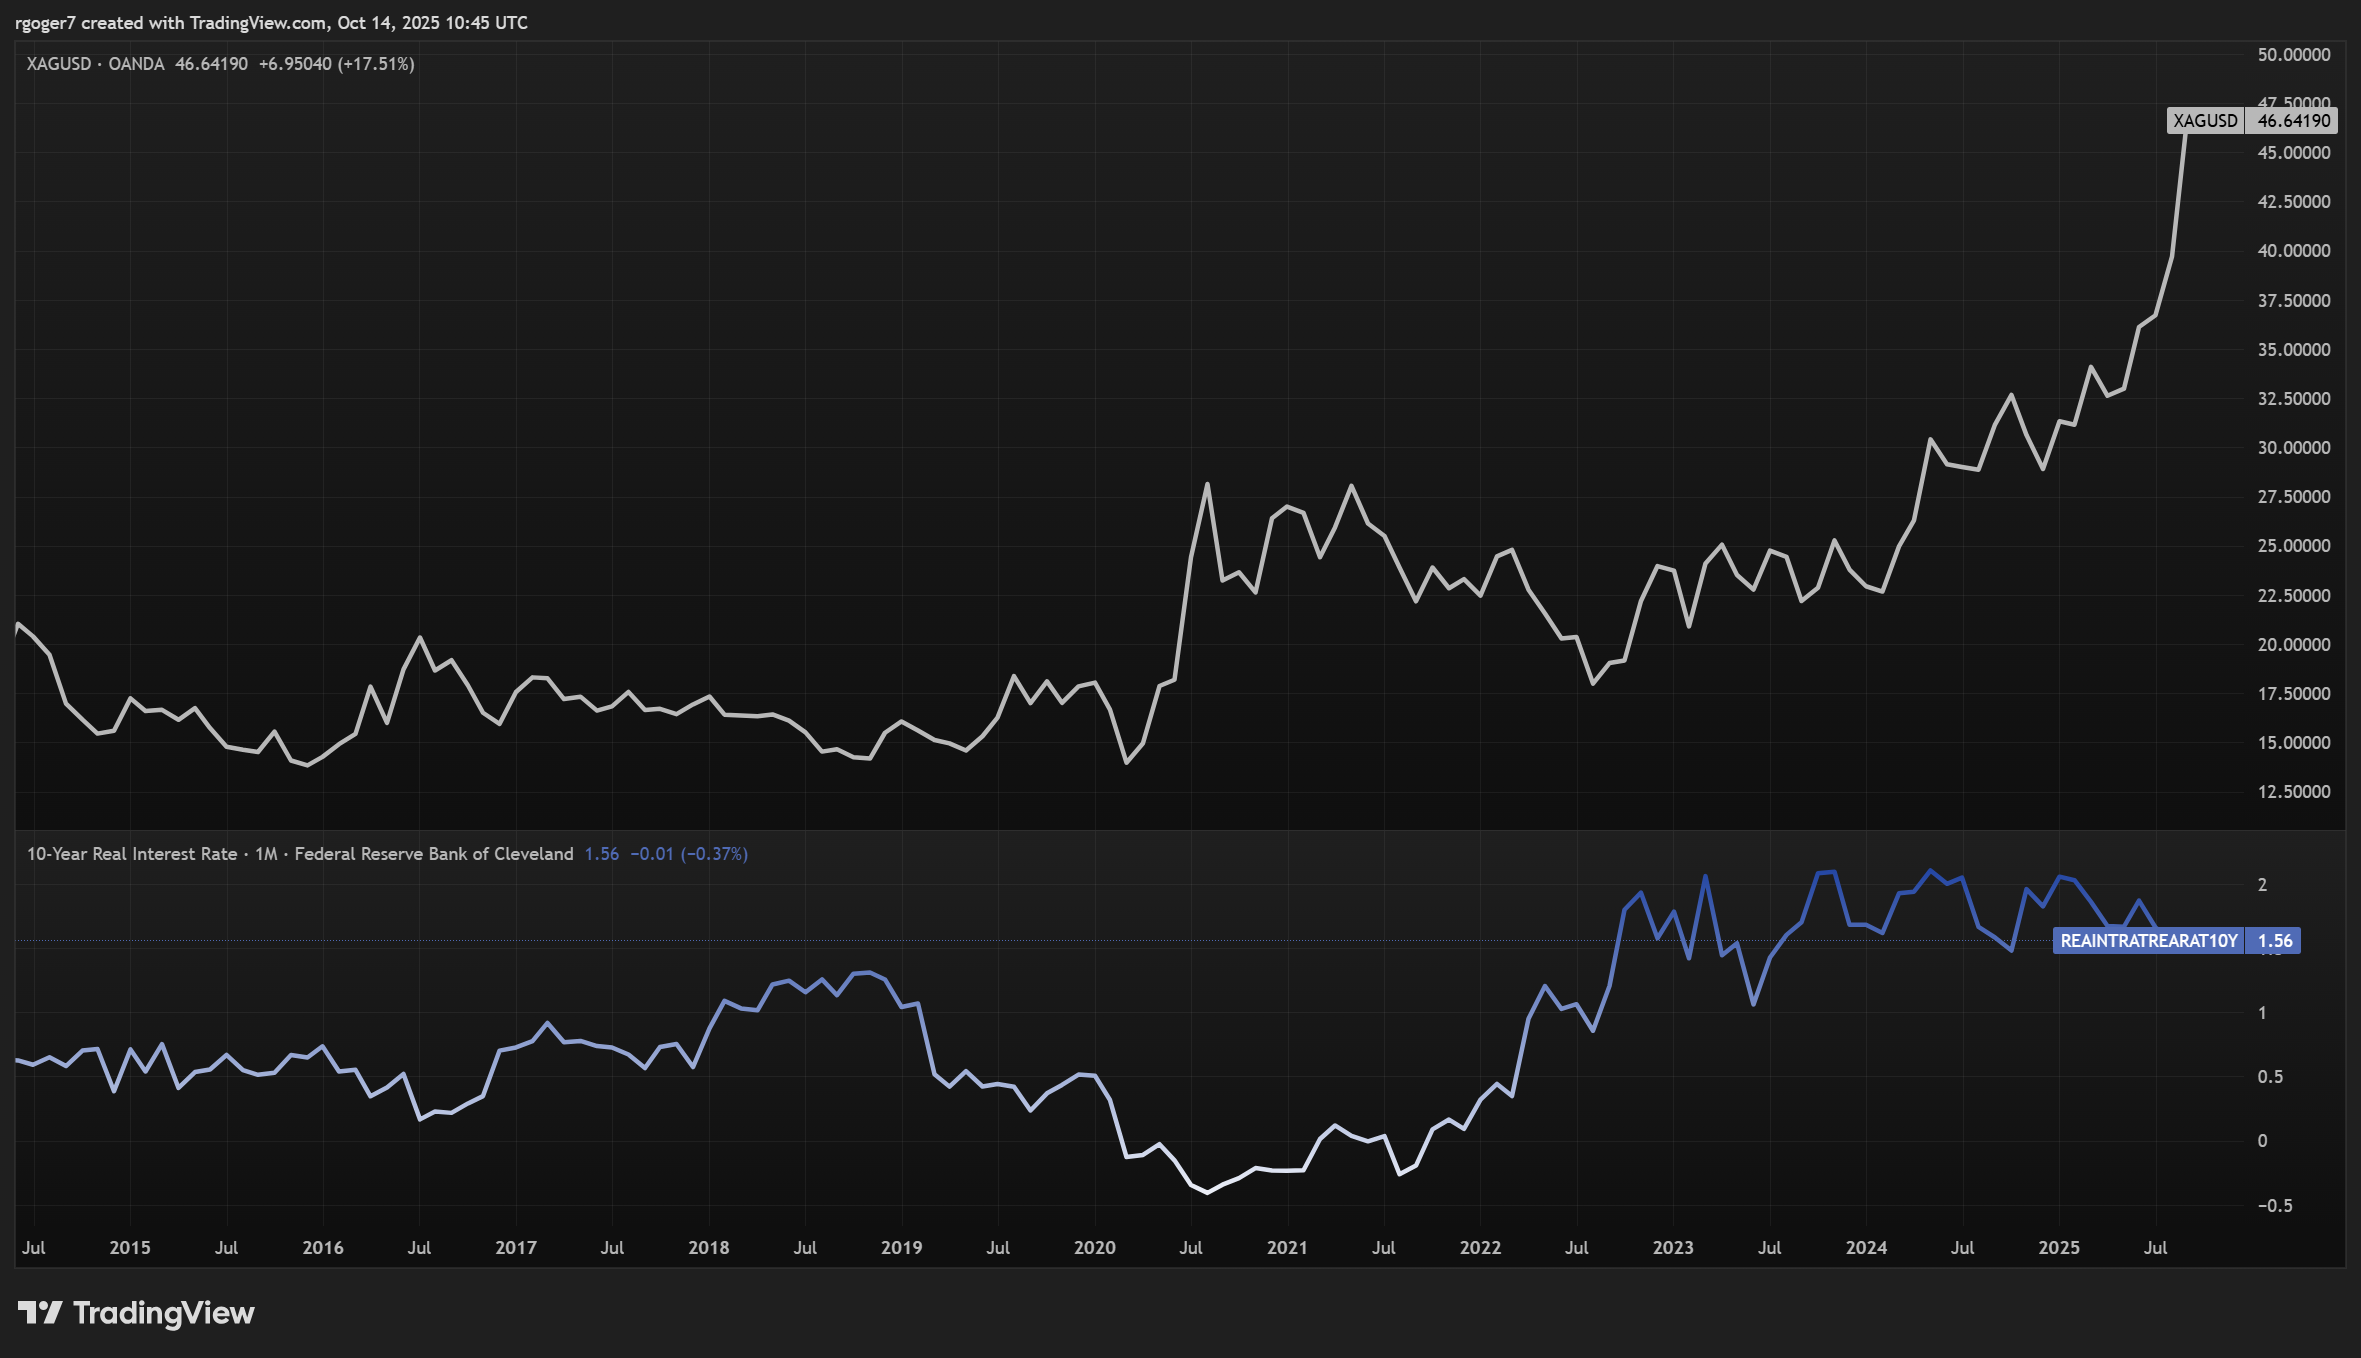Click the rgoger7 created with TradingView.com header
The width and height of the screenshot is (2361, 1358).
pos(271,23)
